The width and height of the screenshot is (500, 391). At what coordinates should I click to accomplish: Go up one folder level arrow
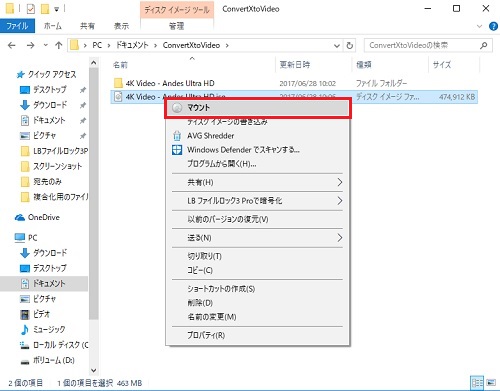59,45
